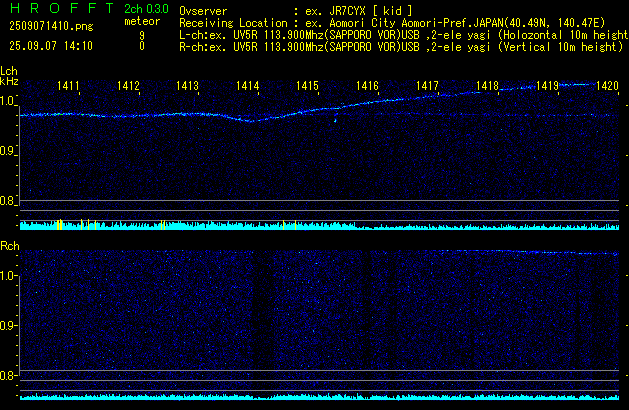629x410 pixels.
Task: Click the Lch cyan signal level bar
Action: tap(319, 225)
